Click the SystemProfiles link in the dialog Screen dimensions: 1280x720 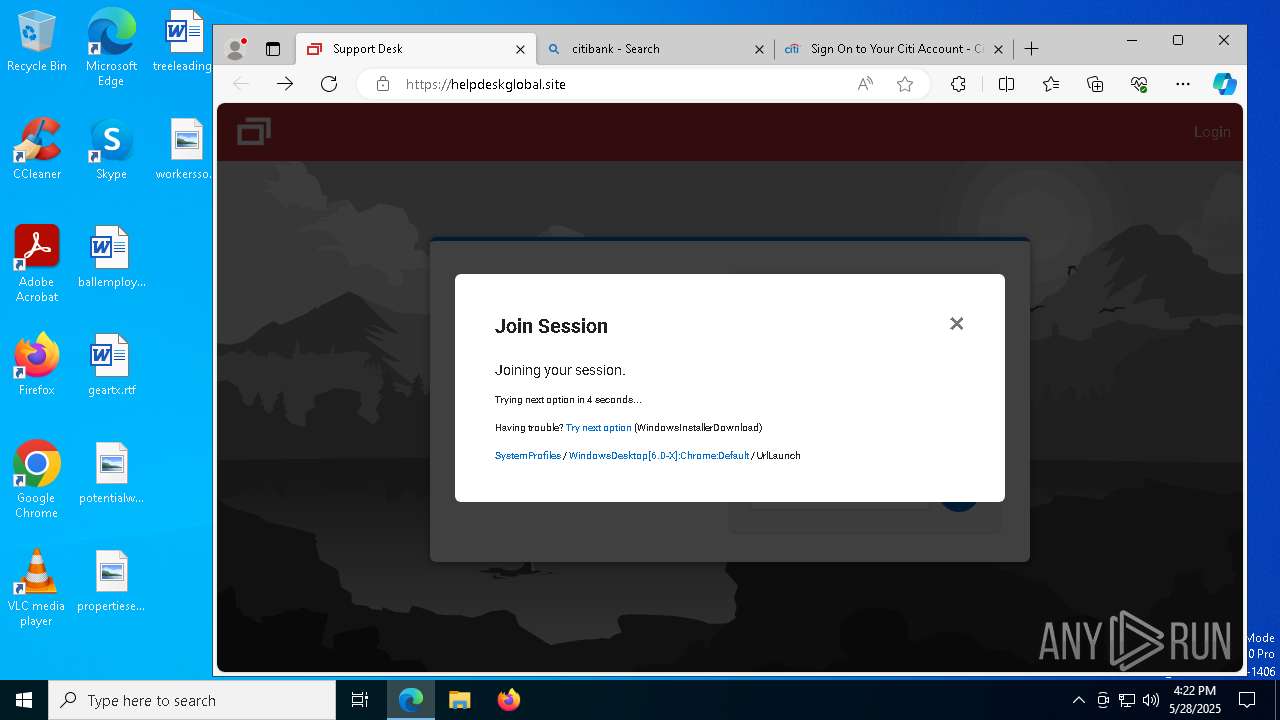(527, 455)
